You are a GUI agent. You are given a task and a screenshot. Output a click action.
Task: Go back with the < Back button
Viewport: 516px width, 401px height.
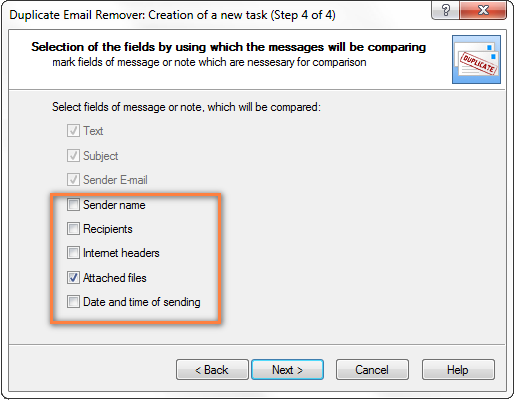click(212, 369)
